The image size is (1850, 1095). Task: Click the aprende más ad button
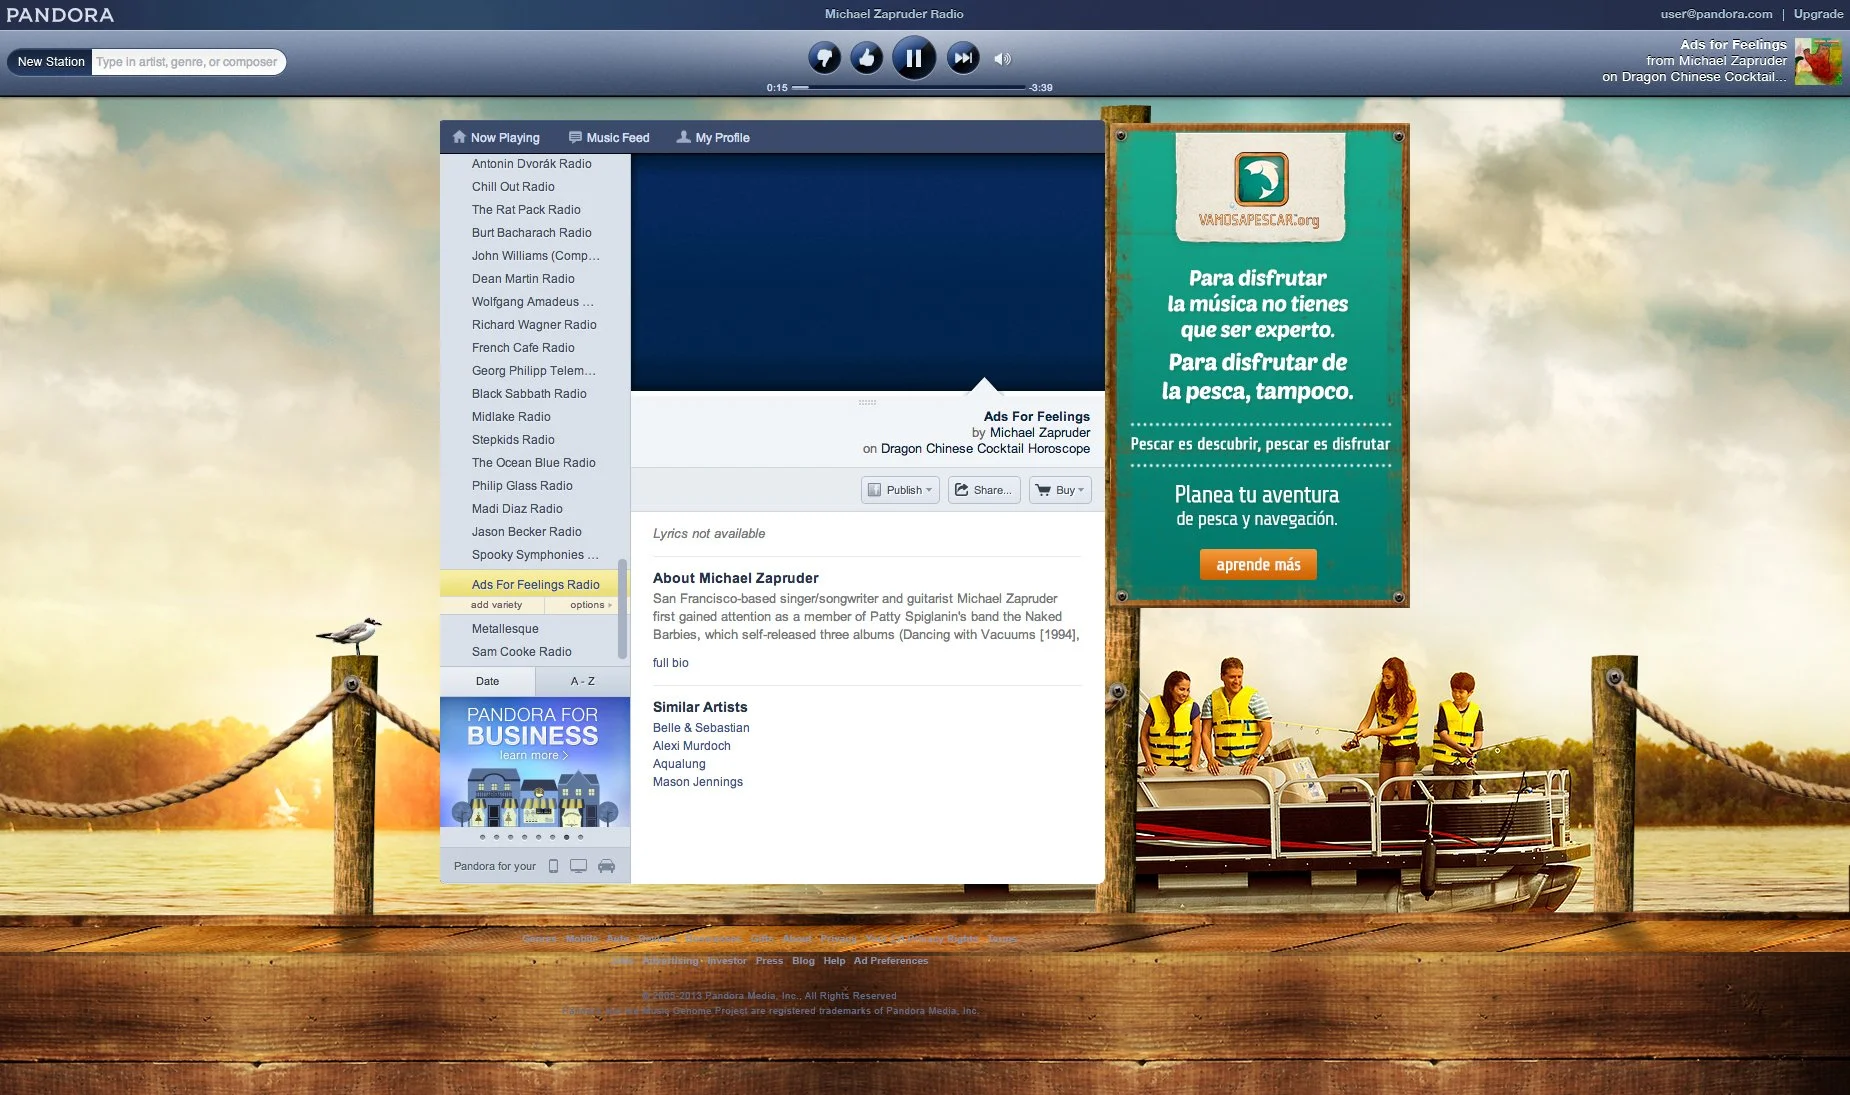tap(1258, 565)
